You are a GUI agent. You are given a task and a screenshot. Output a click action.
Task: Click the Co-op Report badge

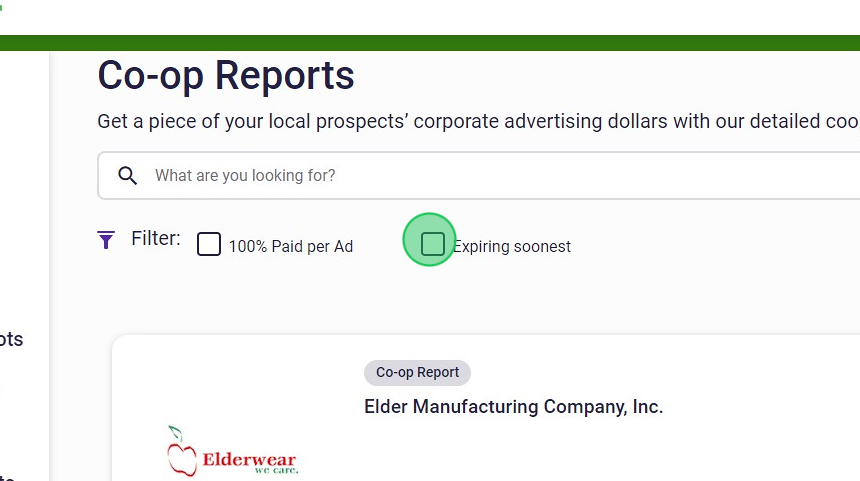pos(417,372)
